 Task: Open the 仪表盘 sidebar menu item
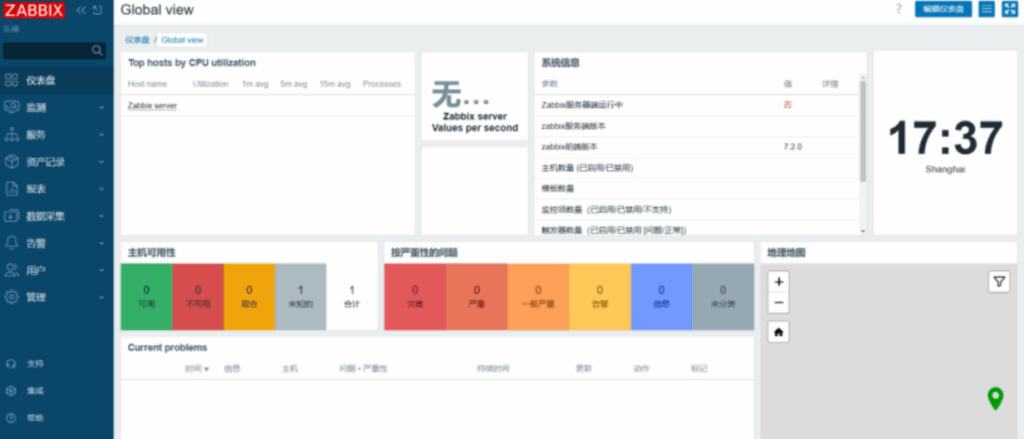pyautogui.click(x=57, y=80)
